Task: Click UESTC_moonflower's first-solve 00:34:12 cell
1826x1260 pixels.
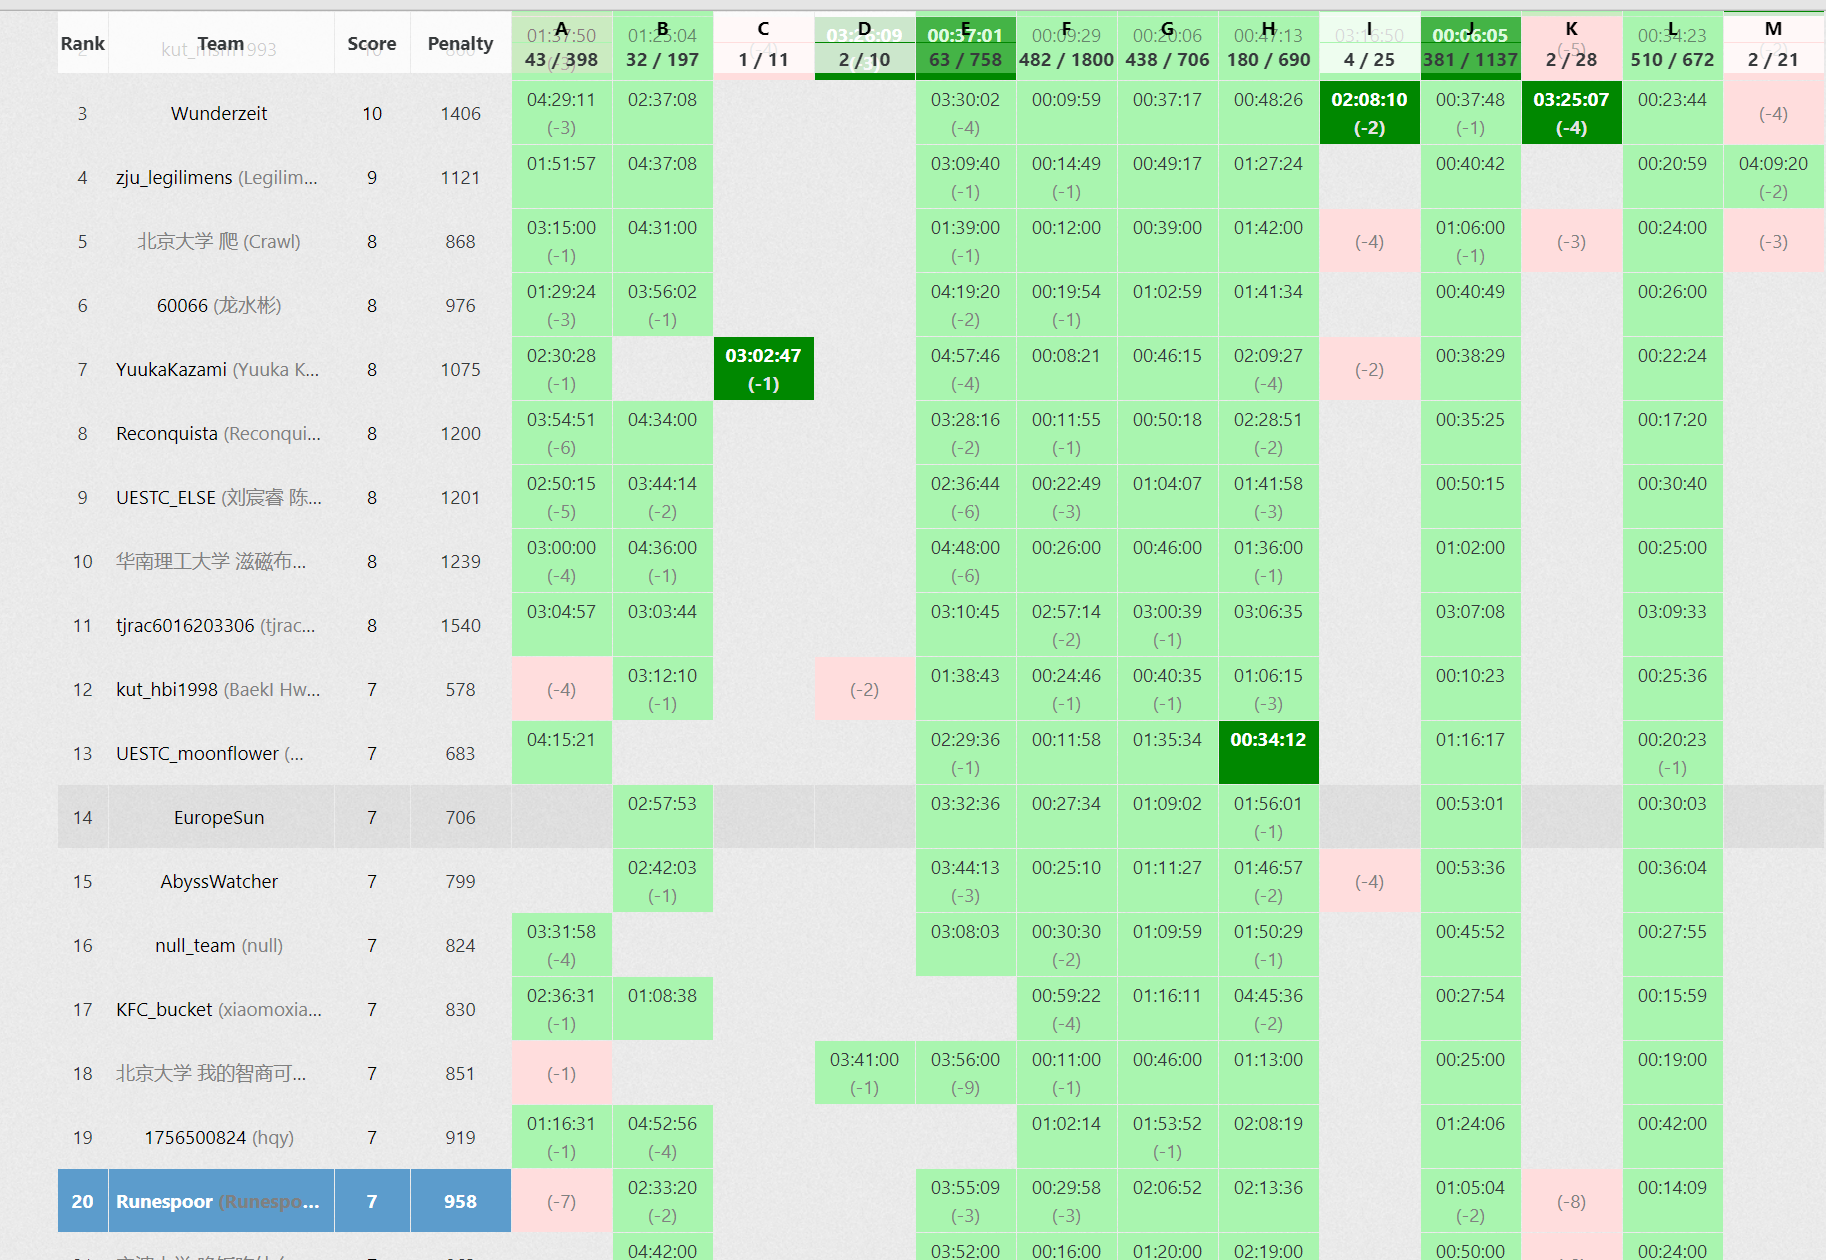Action: pyautogui.click(x=1268, y=753)
